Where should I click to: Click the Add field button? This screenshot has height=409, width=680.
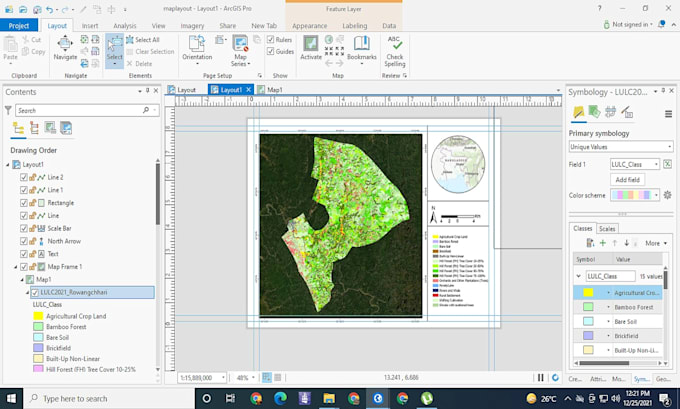point(627,180)
